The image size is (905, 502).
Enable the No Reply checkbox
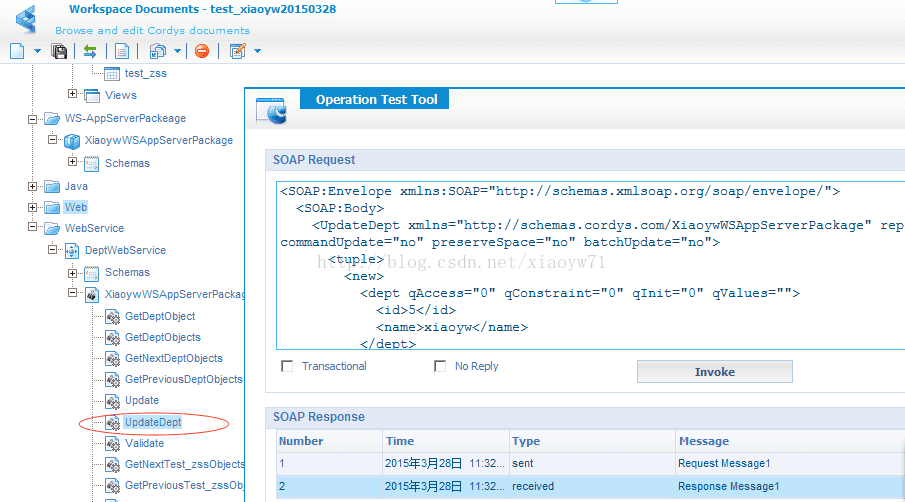440,366
